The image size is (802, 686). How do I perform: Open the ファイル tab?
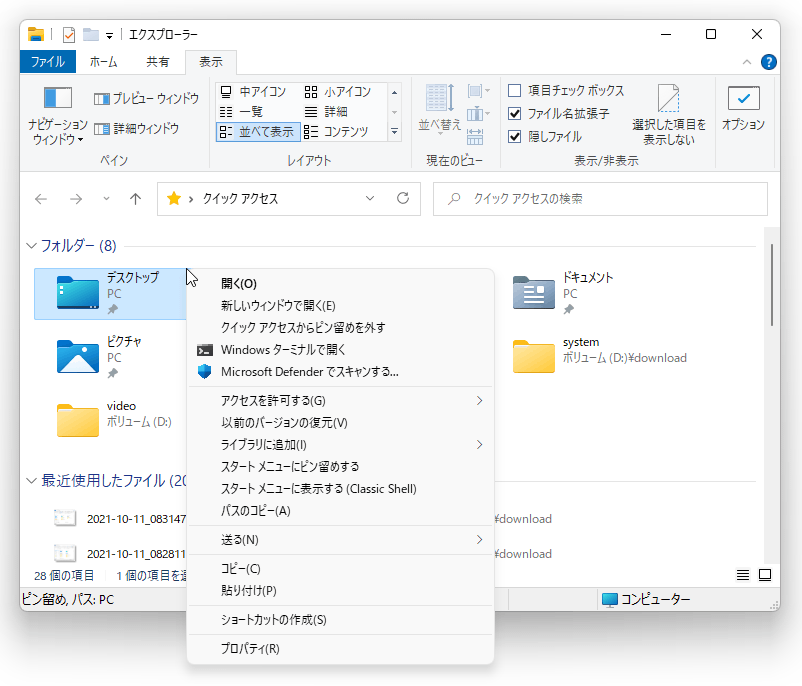tap(48, 62)
